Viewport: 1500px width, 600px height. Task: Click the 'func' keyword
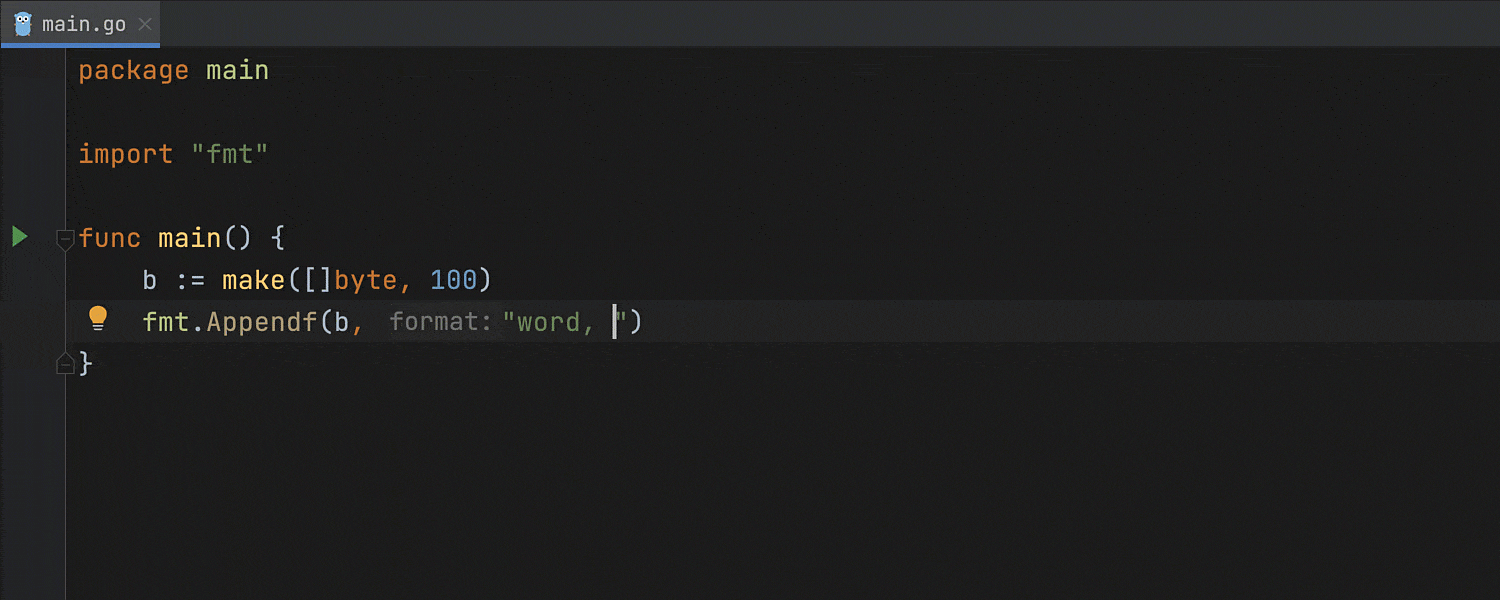110,239
